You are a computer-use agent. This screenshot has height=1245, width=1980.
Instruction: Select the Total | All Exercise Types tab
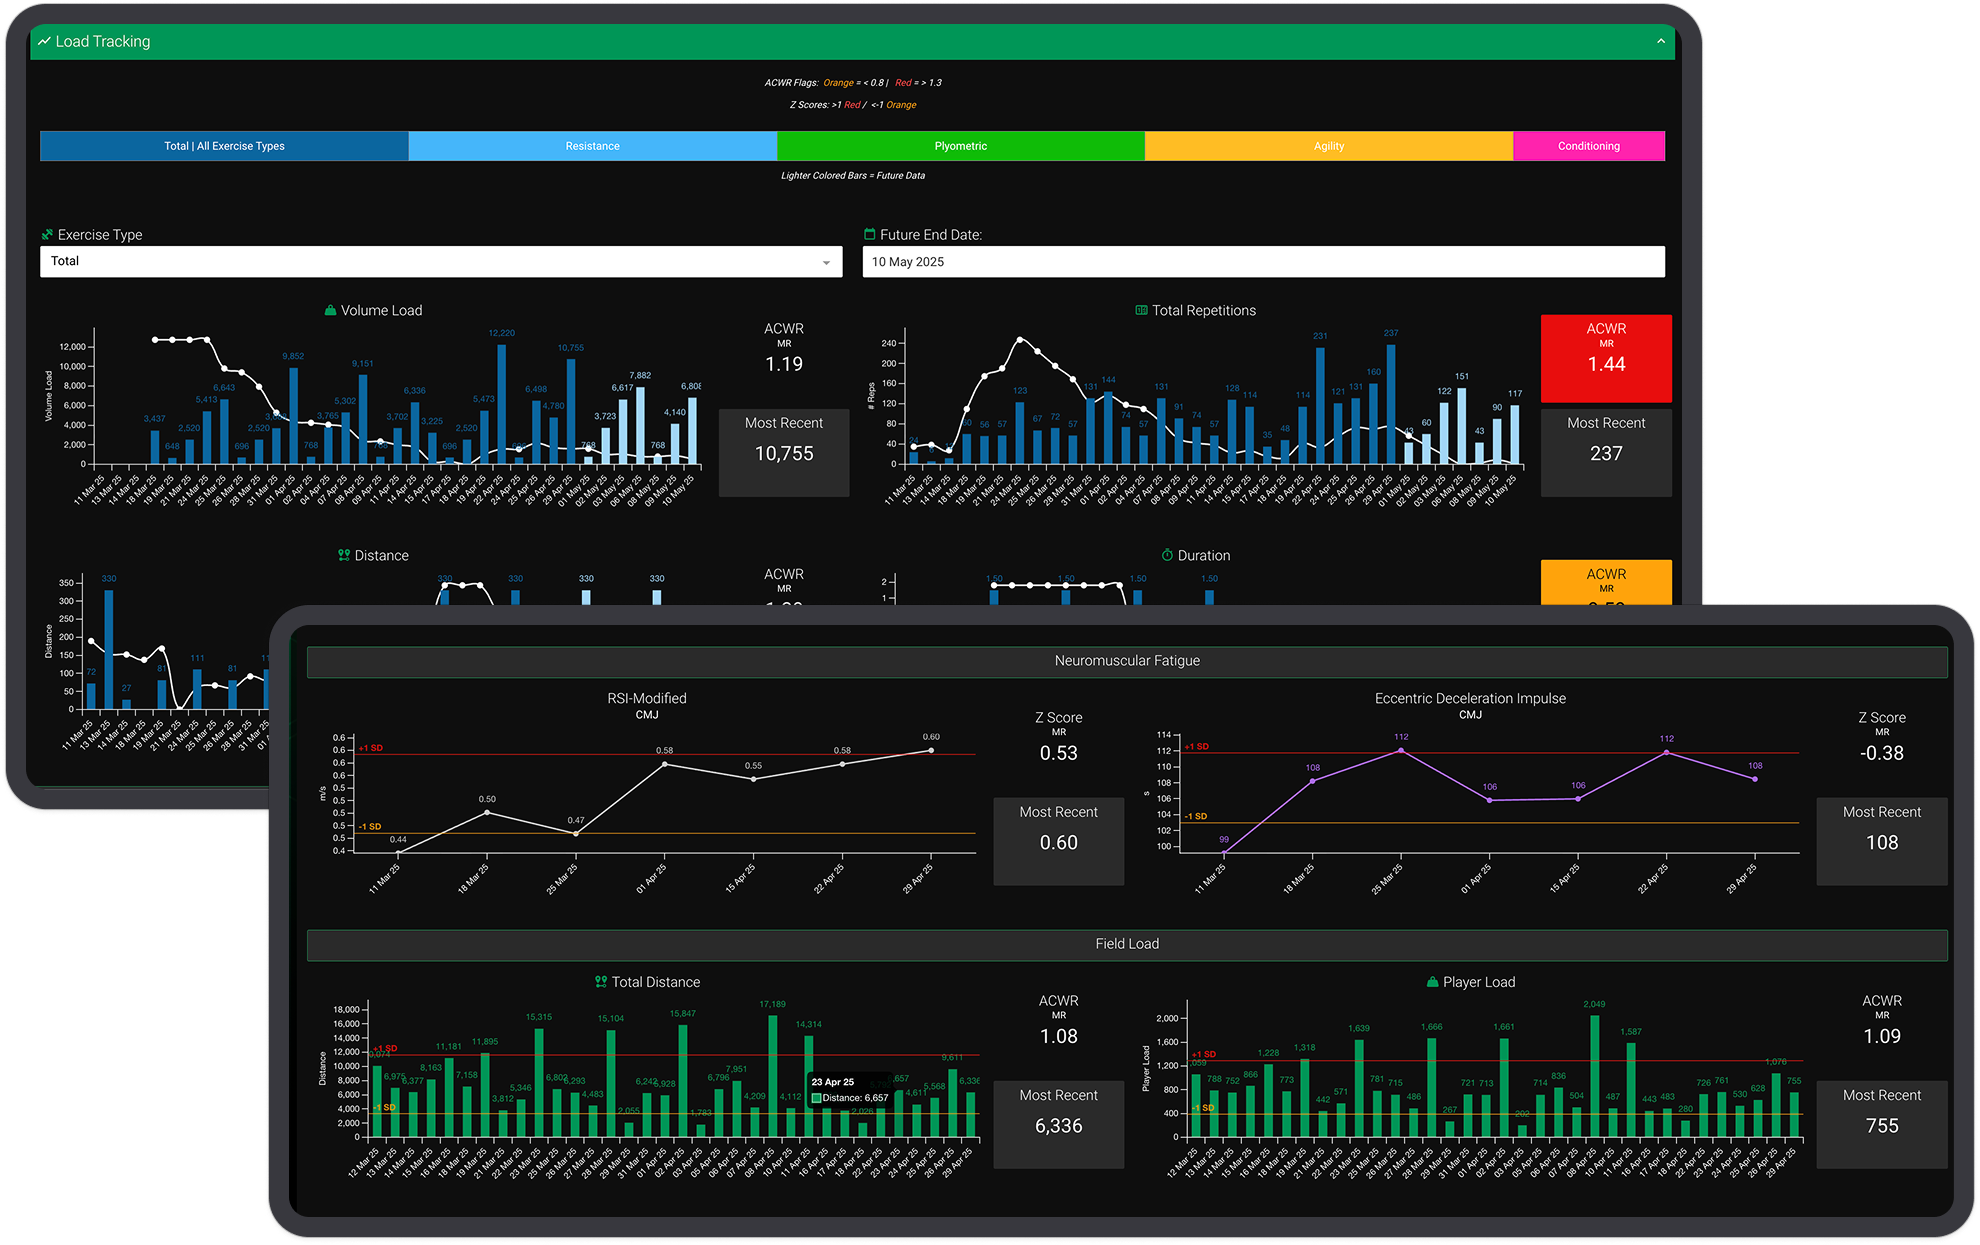click(224, 146)
